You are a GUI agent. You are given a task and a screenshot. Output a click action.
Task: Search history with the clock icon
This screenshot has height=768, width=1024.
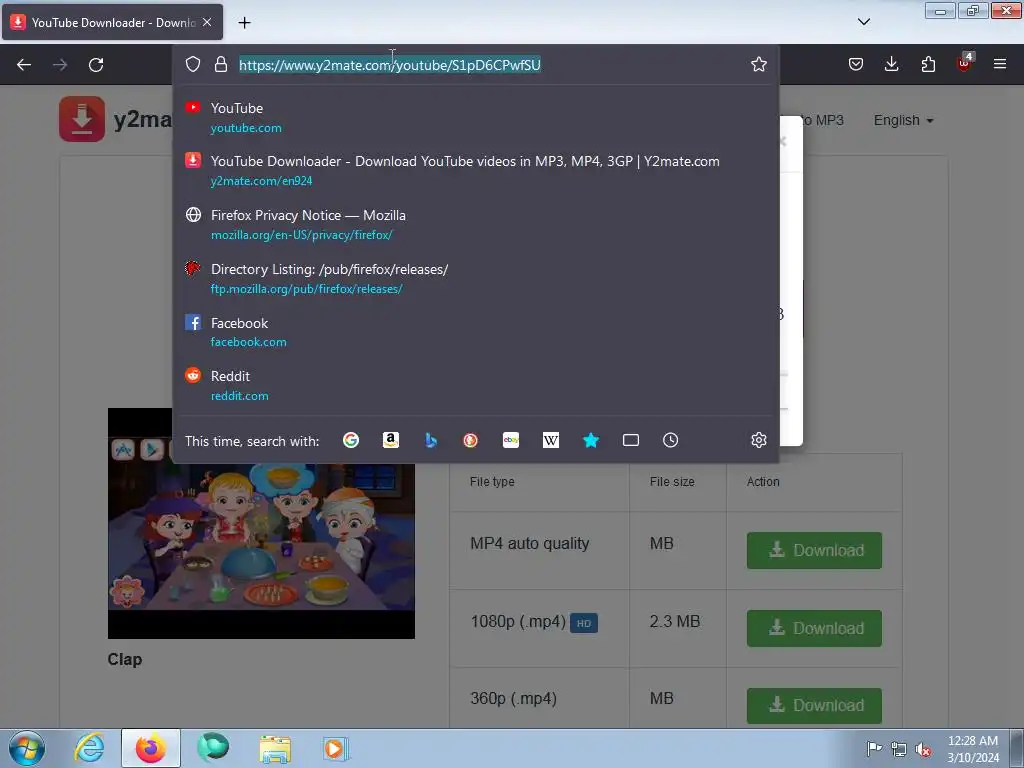point(670,440)
